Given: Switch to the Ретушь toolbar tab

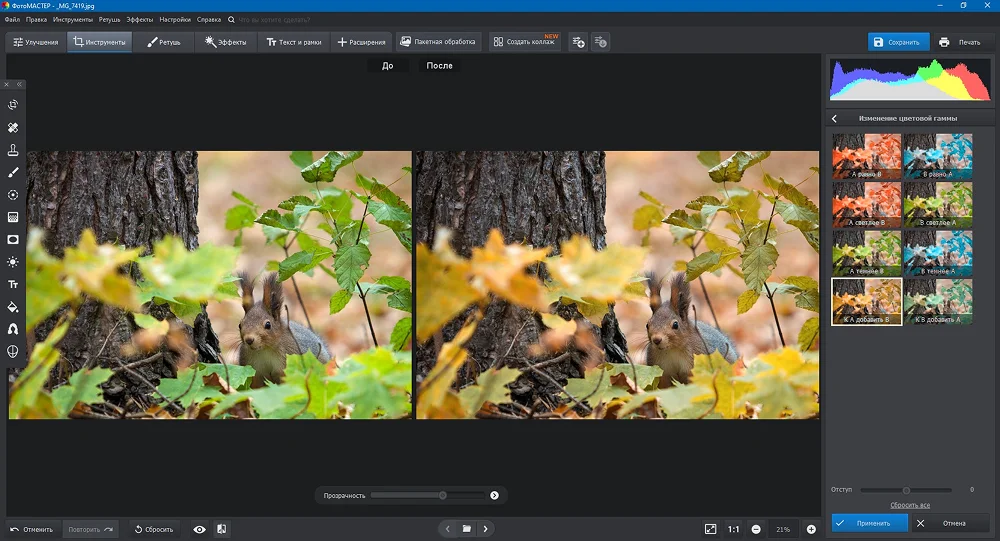Looking at the screenshot, I should click(x=164, y=42).
